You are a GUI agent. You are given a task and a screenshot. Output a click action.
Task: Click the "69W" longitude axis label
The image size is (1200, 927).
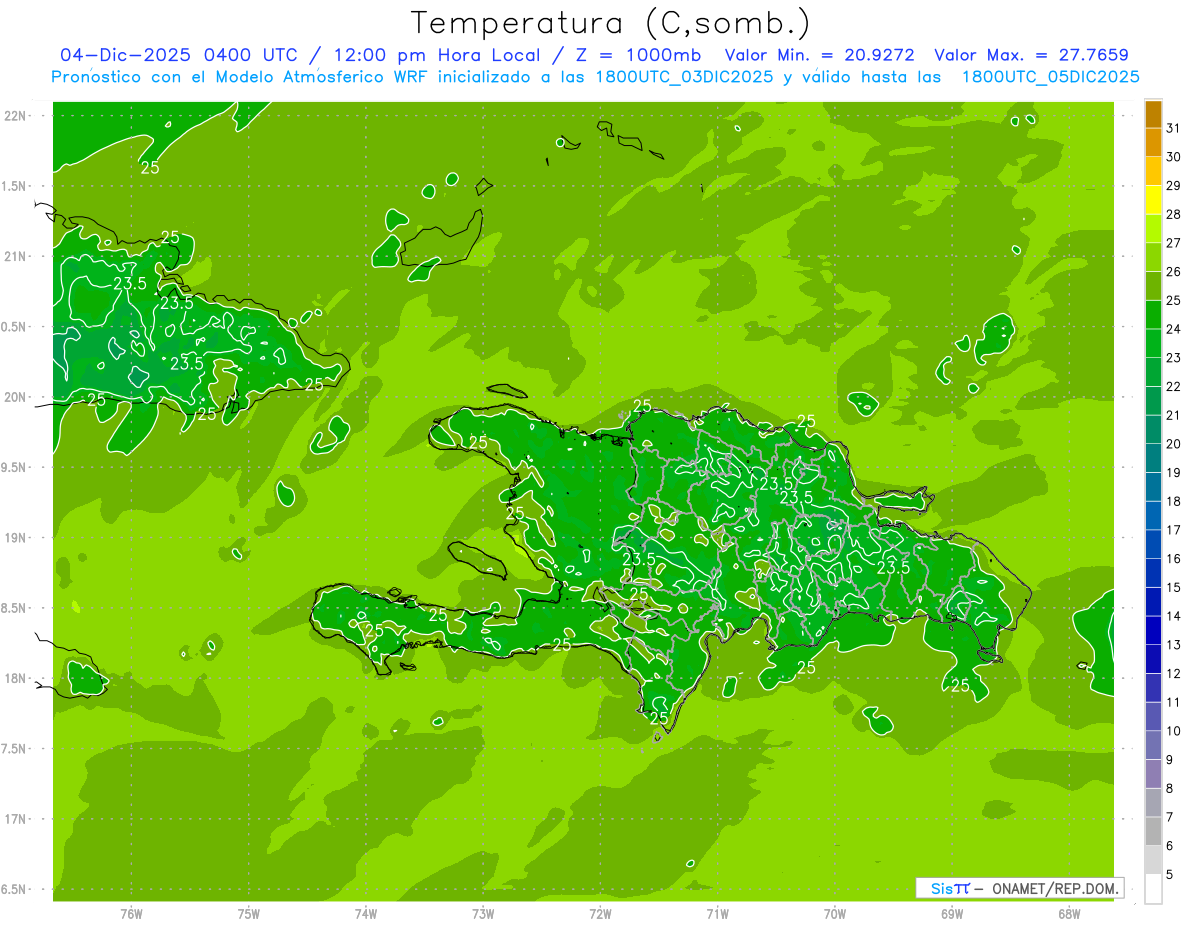pyautogui.click(x=952, y=913)
